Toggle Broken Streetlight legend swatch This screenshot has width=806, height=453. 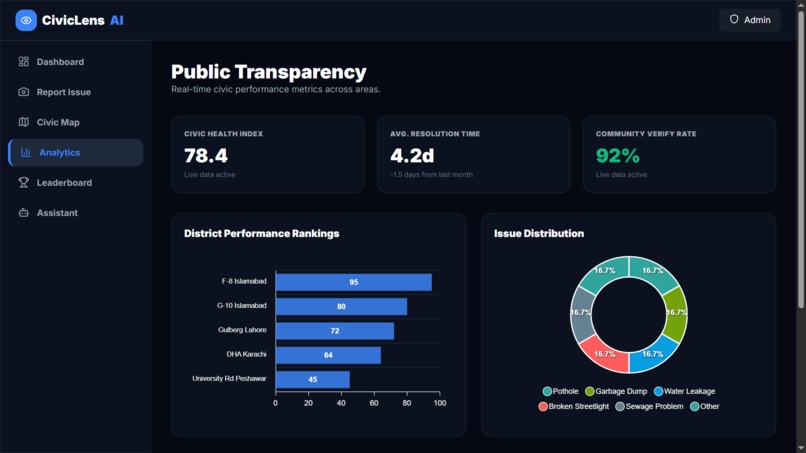[x=543, y=406]
